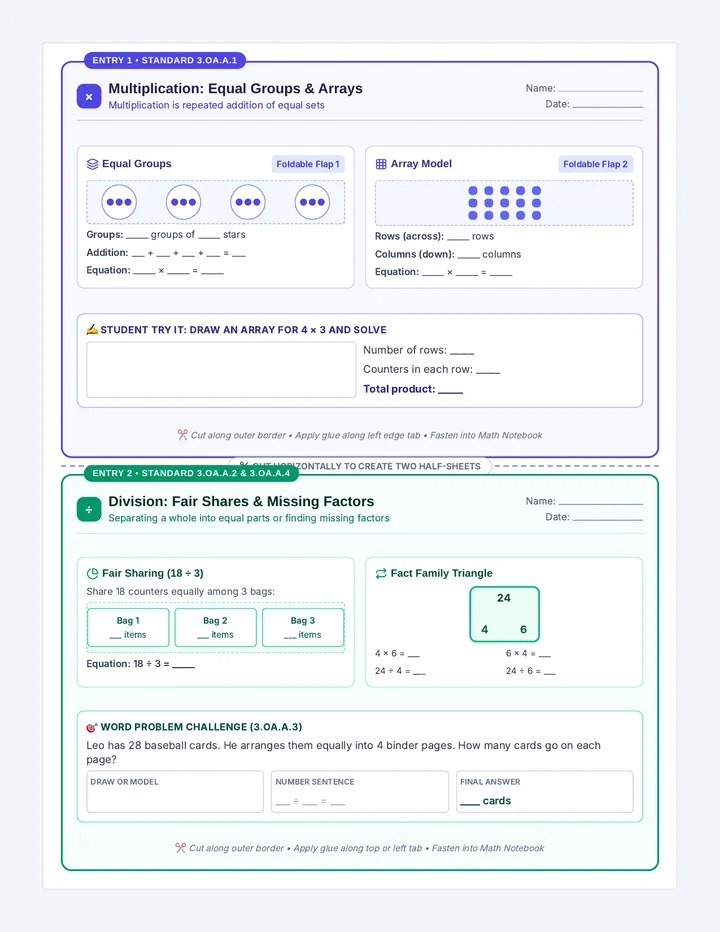Image resolution: width=720 pixels, height=932 pixels.
Task: Click the Name line in Entry 2
Action: coord(600,502)
